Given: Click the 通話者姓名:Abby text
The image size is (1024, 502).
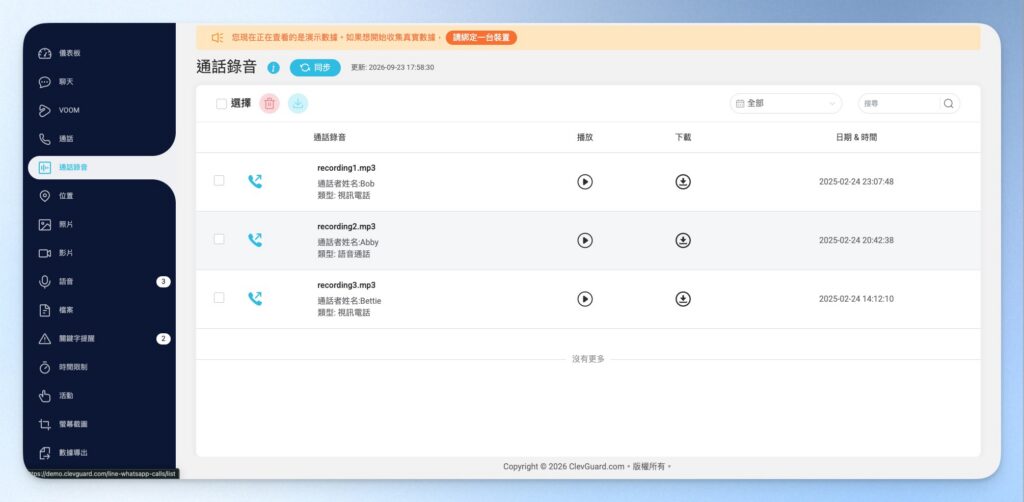Looking at the screenshot, I should point(348,242).
